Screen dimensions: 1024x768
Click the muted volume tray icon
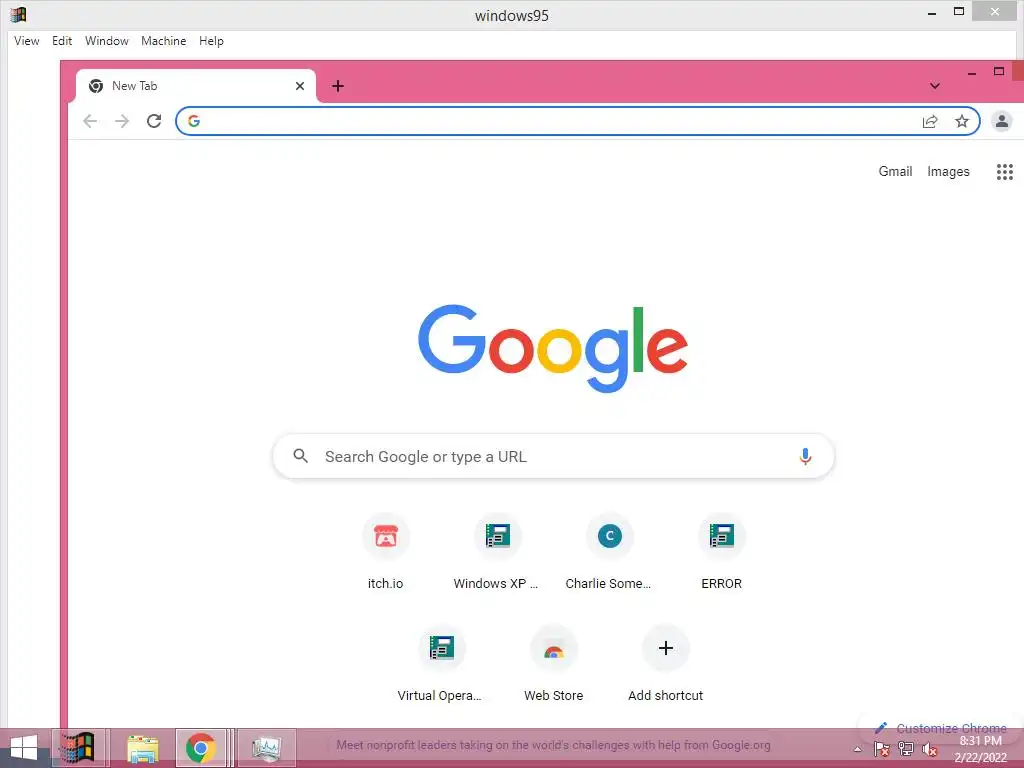(930, 750)
